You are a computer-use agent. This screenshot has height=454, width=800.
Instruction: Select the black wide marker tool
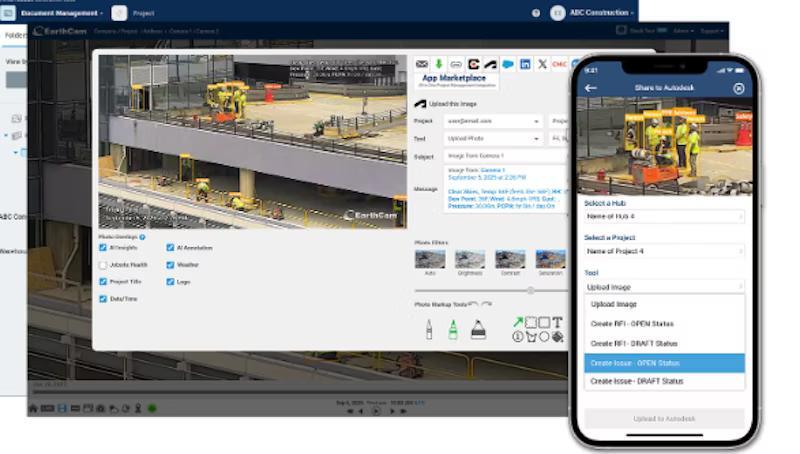478,330
